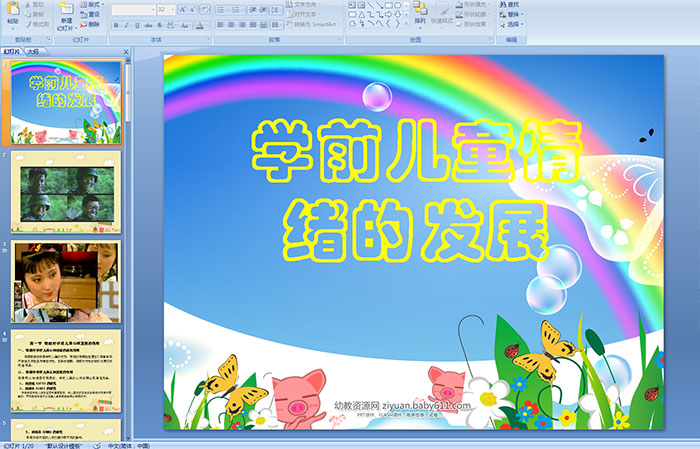This screenshot has width=700, height=449.
Task: Open the font name combo box
Action: 133,10
